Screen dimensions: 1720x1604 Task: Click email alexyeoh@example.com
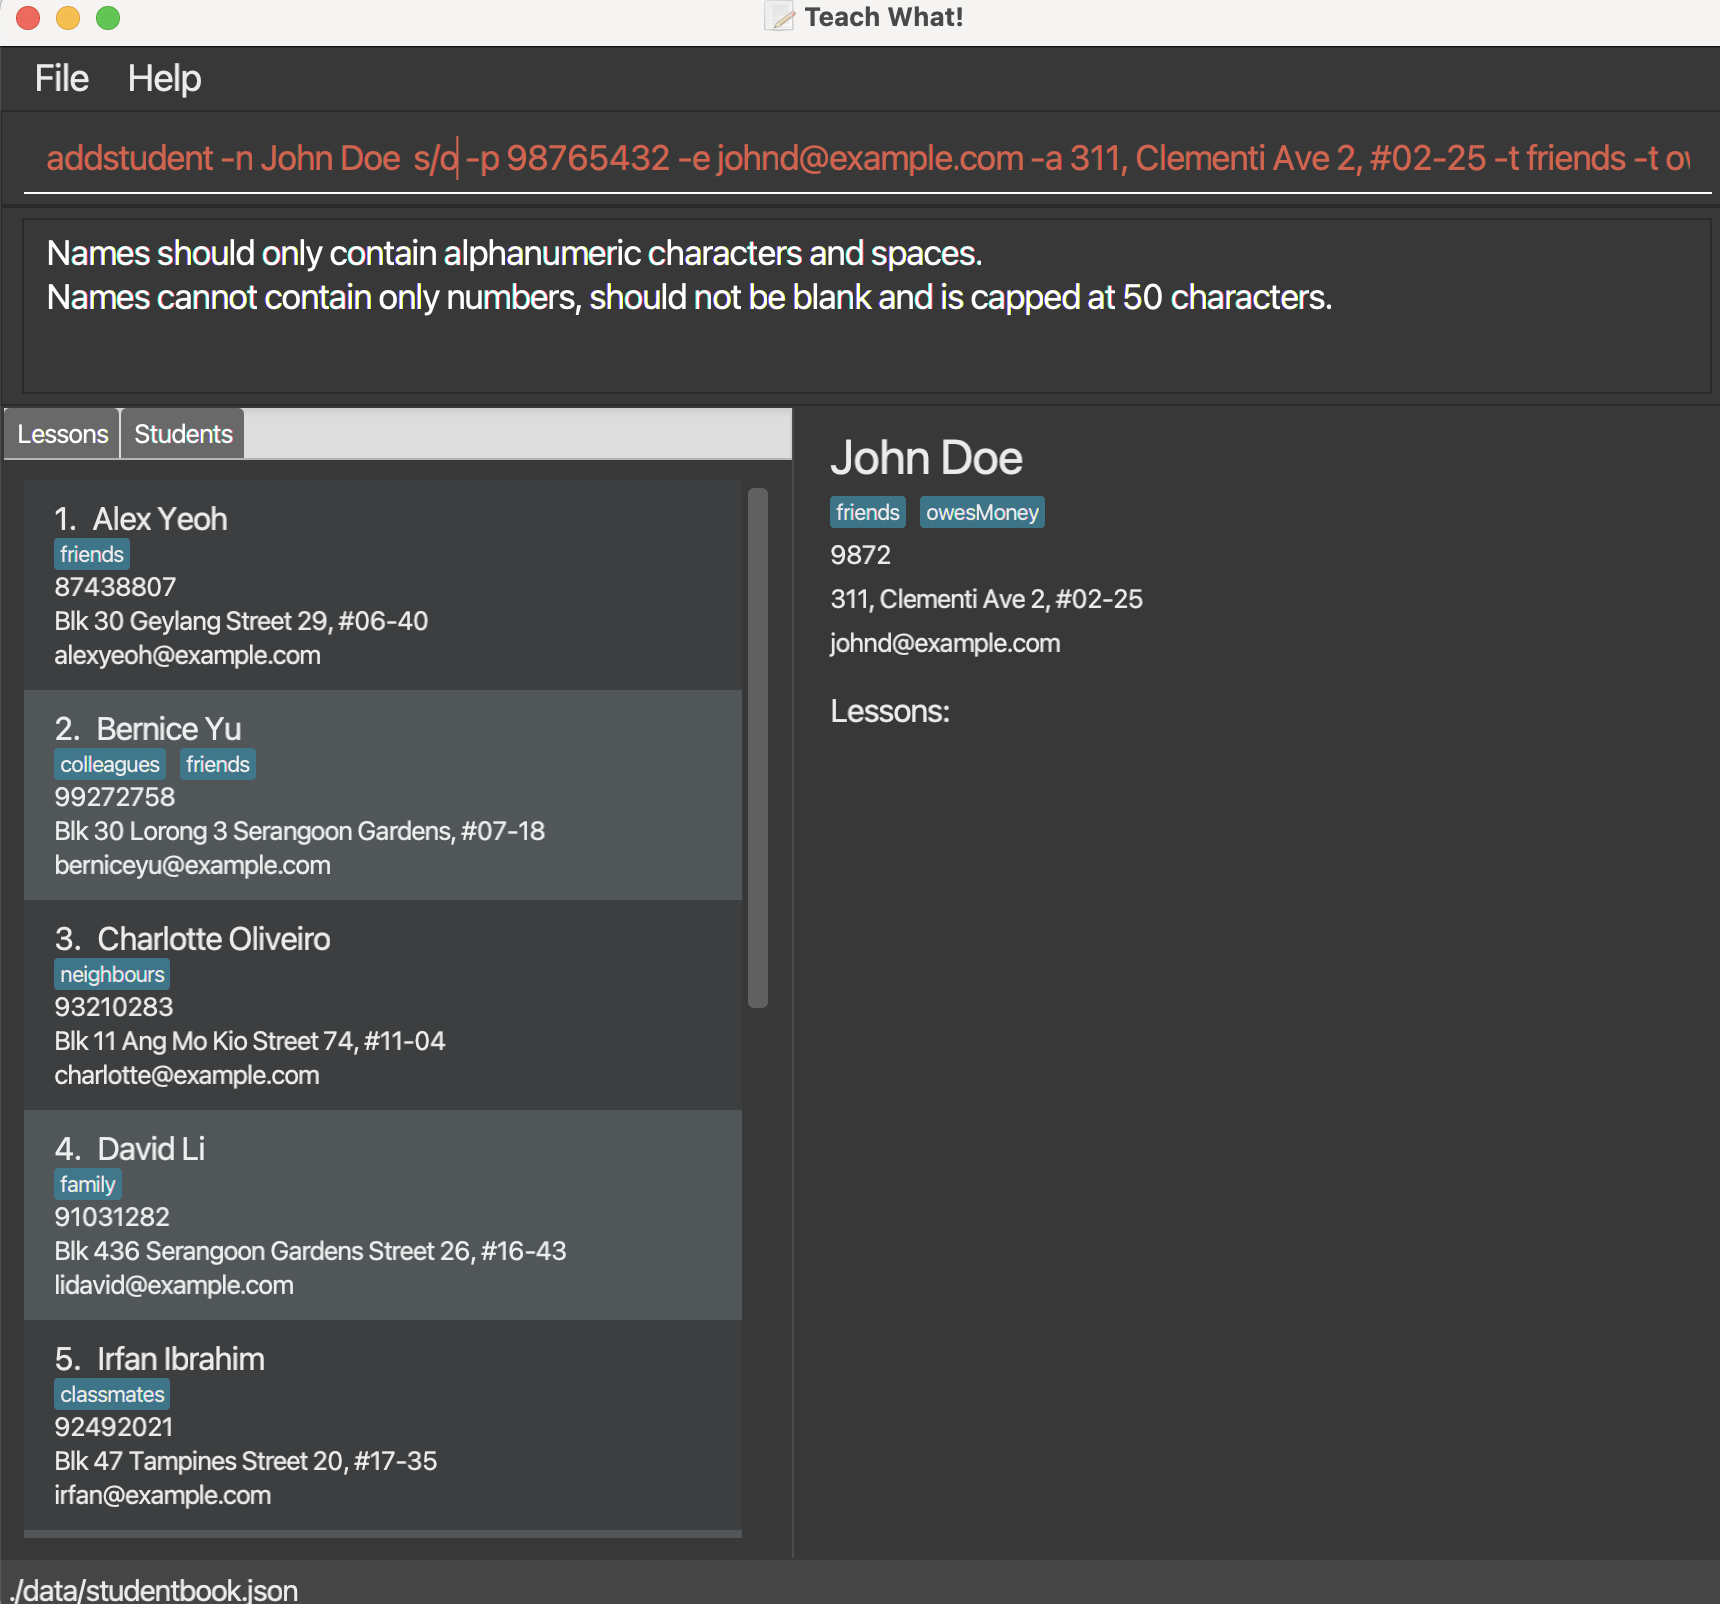[188, 655]
